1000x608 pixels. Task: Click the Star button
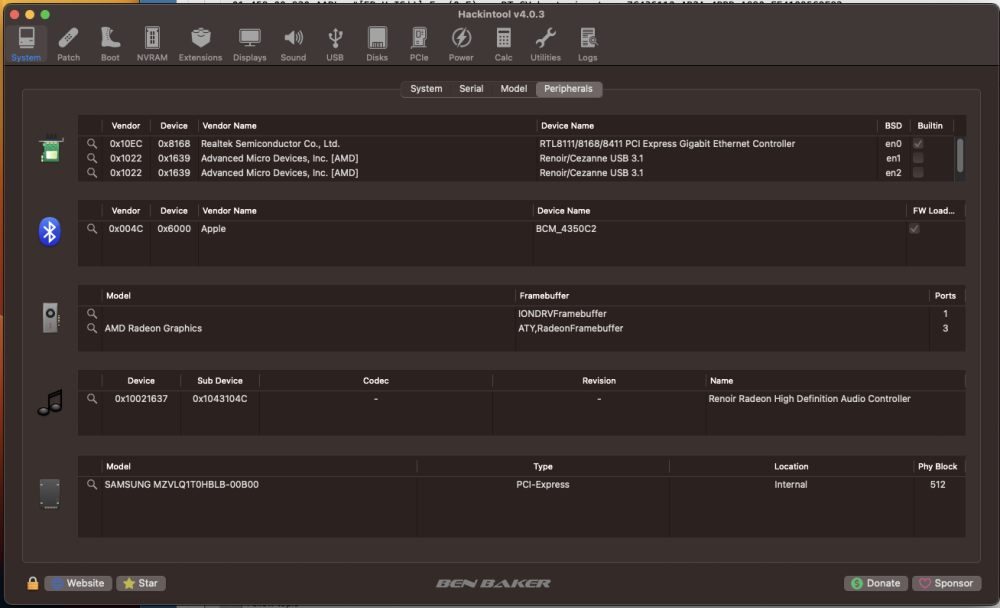(x=141, y=583)
